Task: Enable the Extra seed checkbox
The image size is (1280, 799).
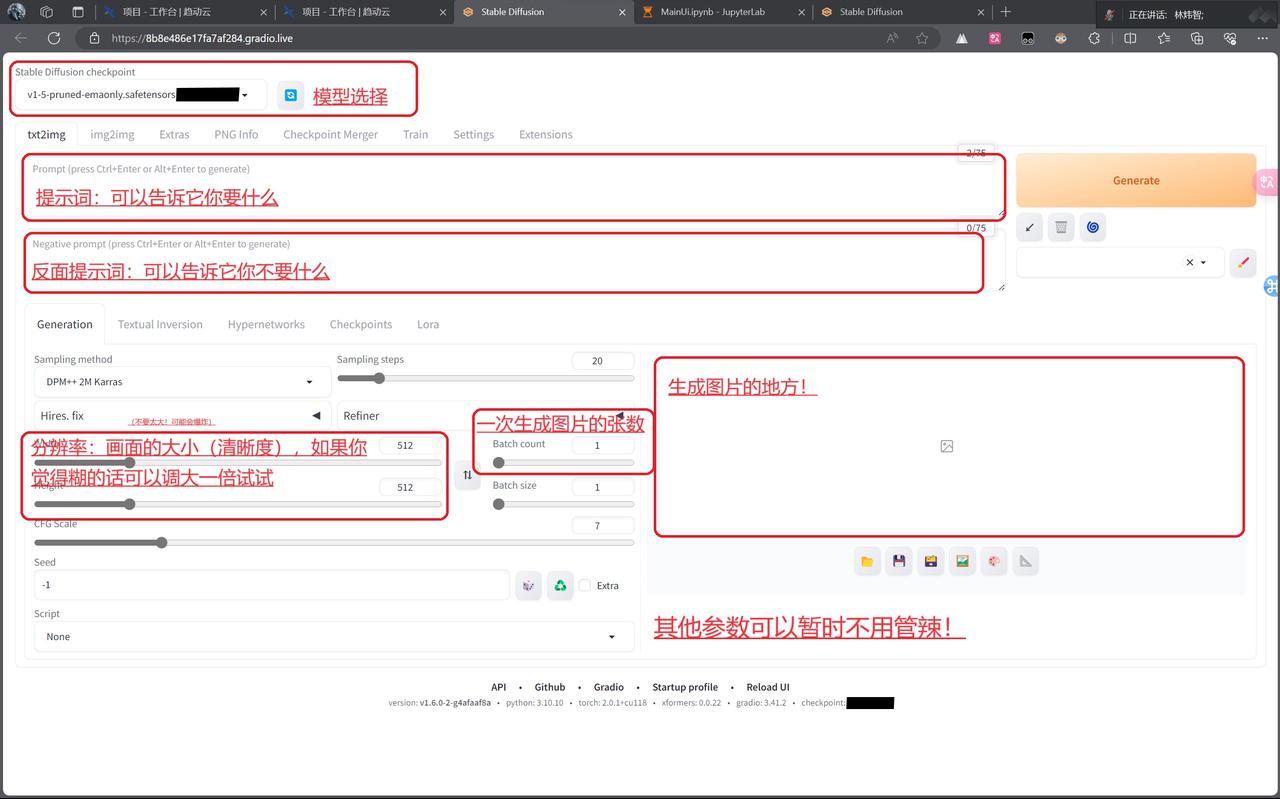Action: pyautogui.click(x=585, y=585)
